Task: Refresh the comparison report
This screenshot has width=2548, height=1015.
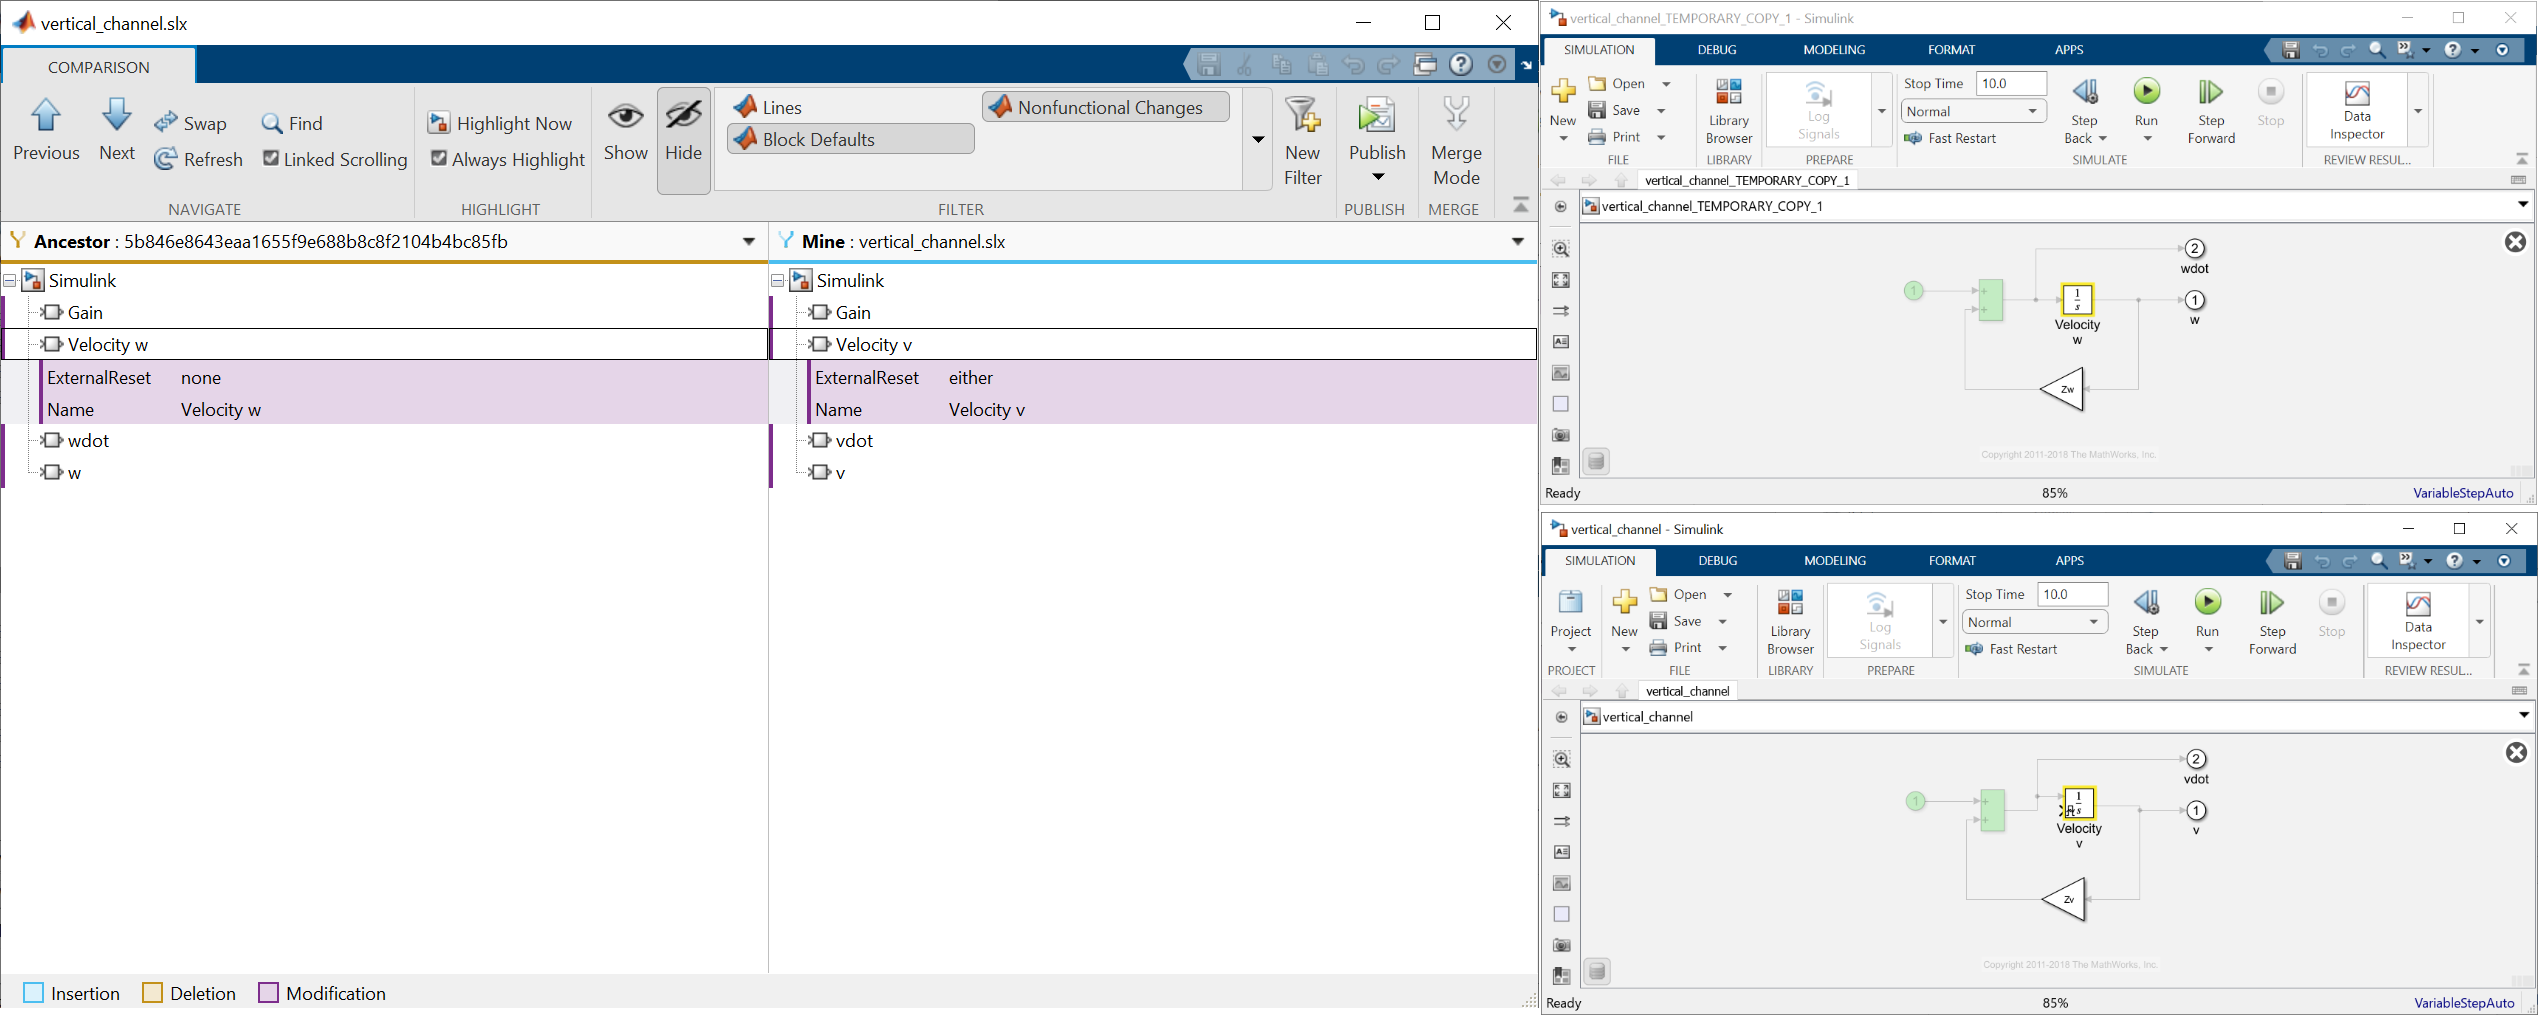Action: point(198,159)
